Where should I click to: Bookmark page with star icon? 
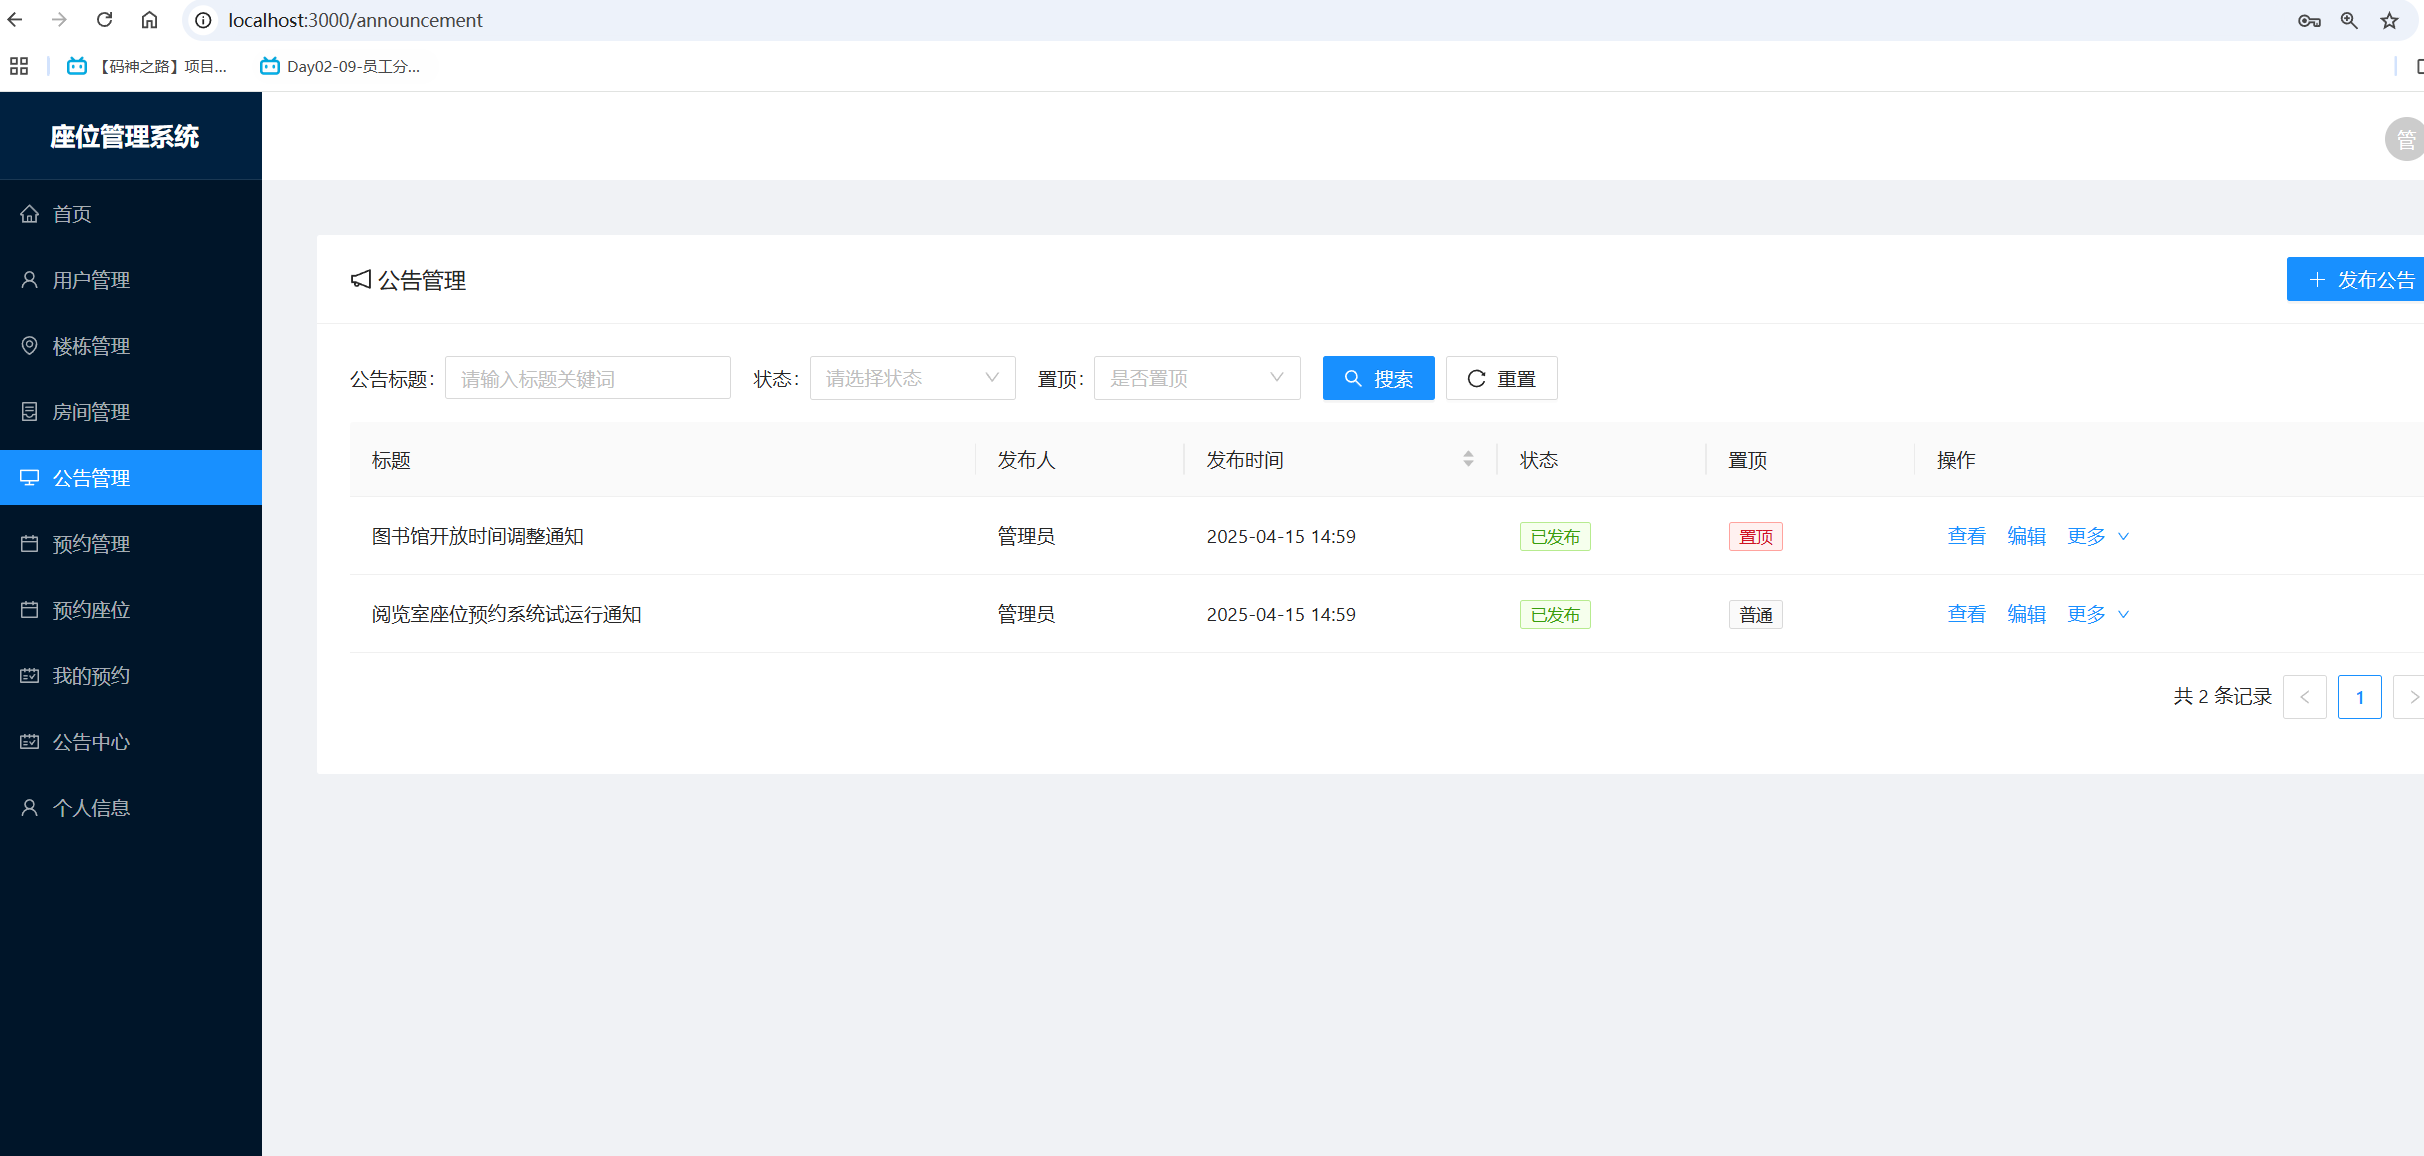click(2389, 20)
